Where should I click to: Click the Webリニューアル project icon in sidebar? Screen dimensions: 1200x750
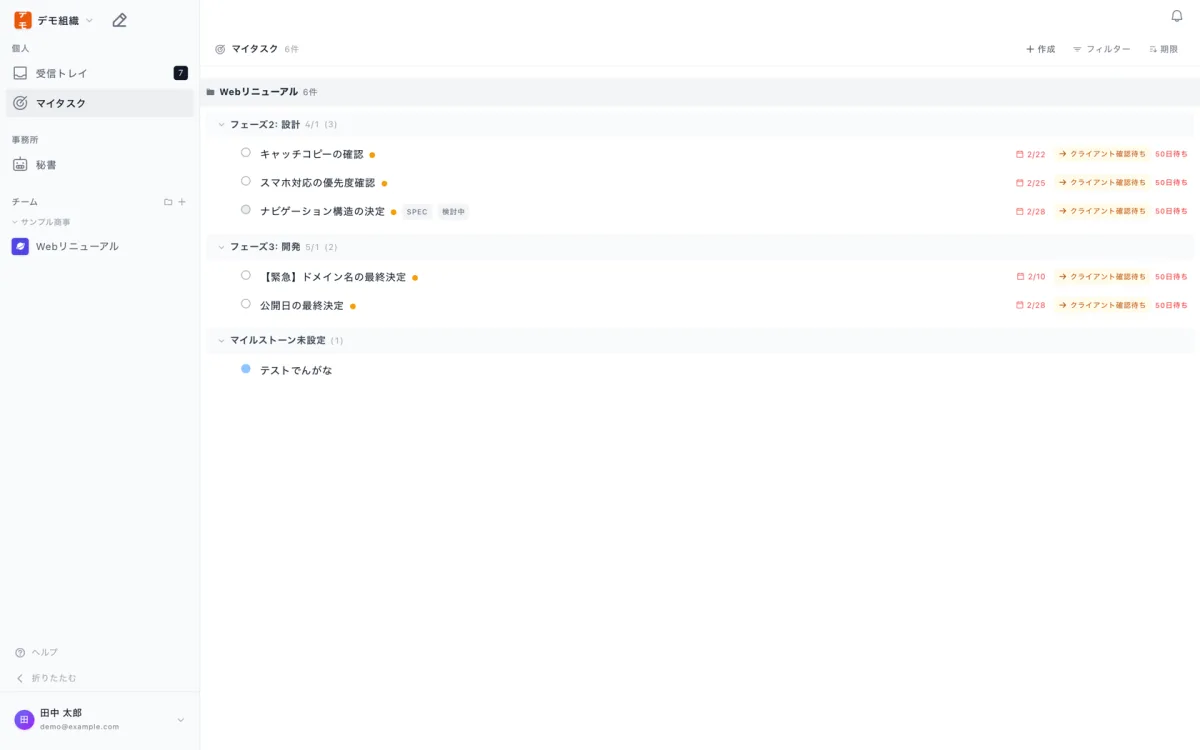[x=20, y=246]
